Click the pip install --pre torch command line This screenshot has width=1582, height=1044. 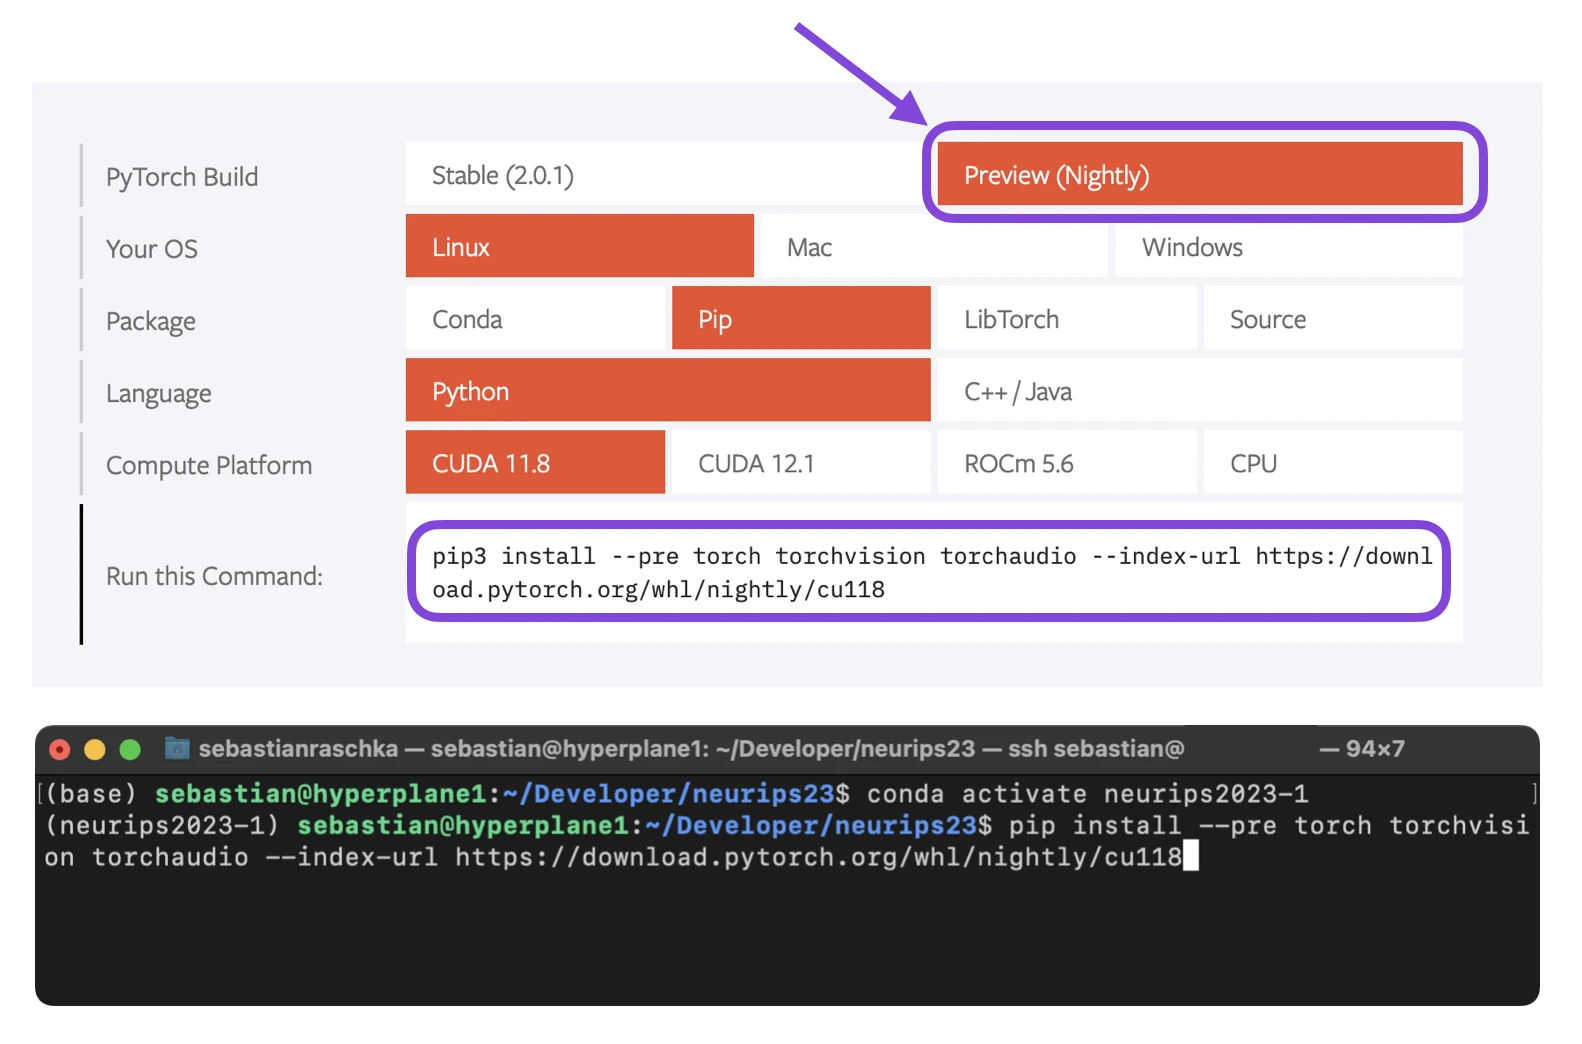pyautogui.click(x=787, y=841)
